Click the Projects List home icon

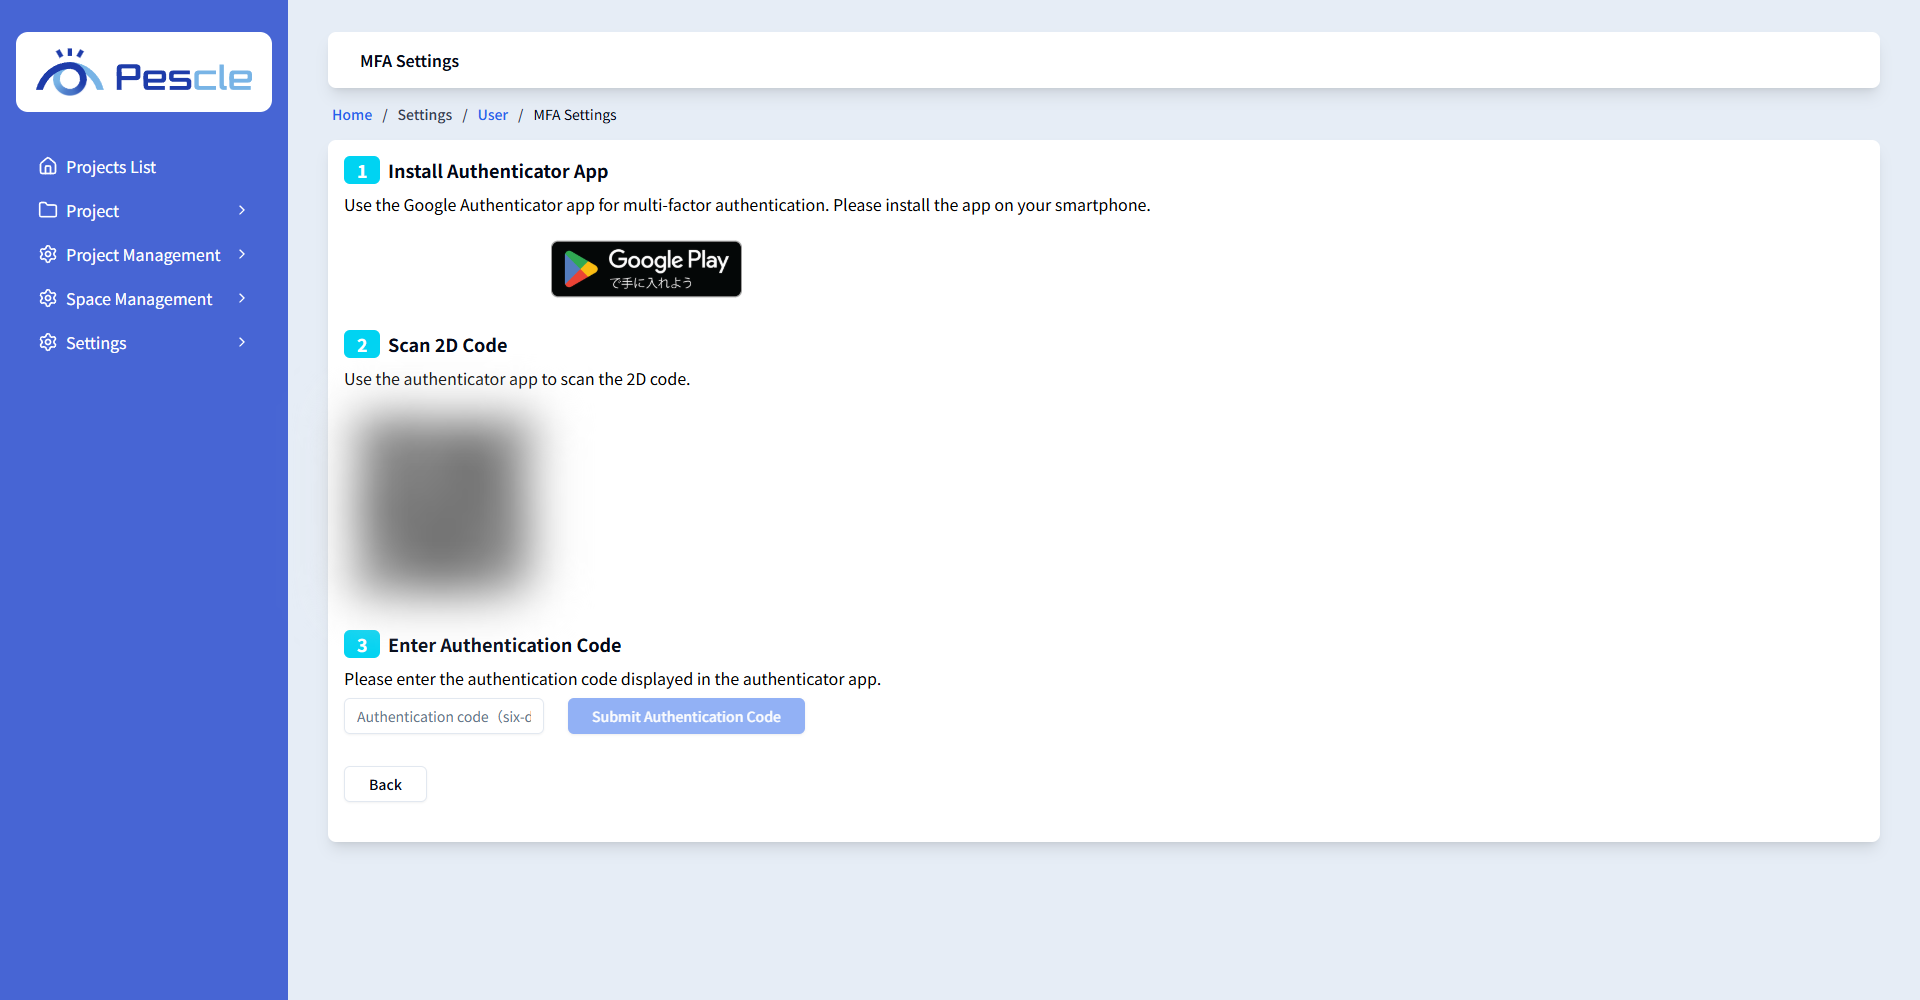pos(48,166)
